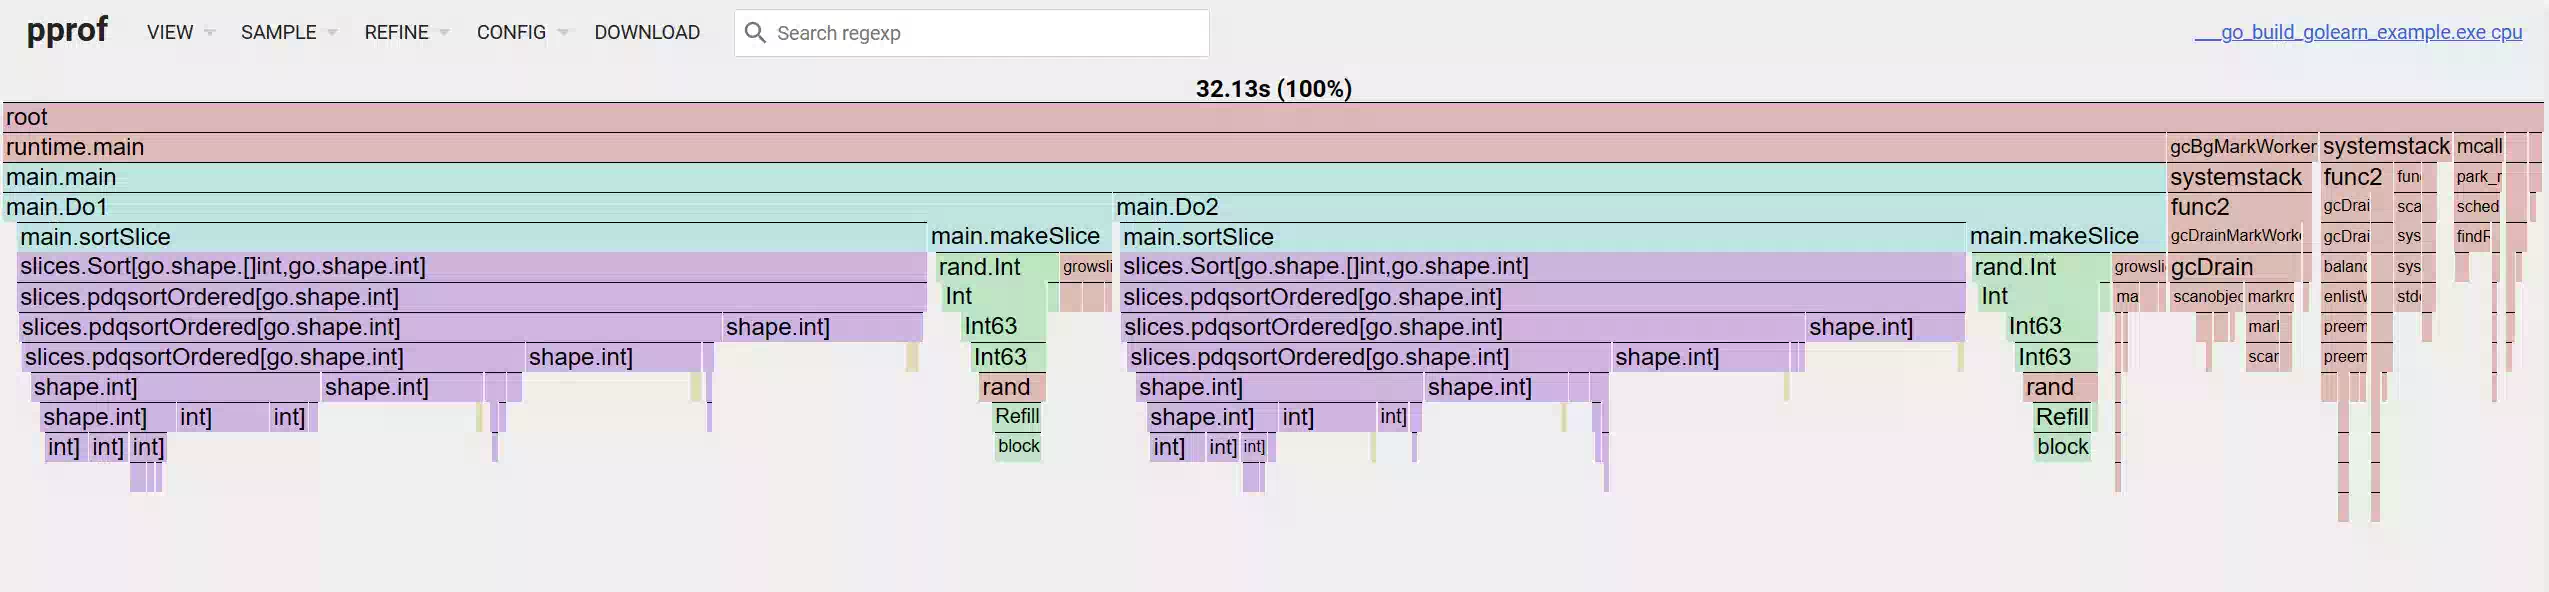The image size is (2549, 592).
Task: Open the go_build_golearn_example.exe cpu link
Action: click(x=2358, y=32)
